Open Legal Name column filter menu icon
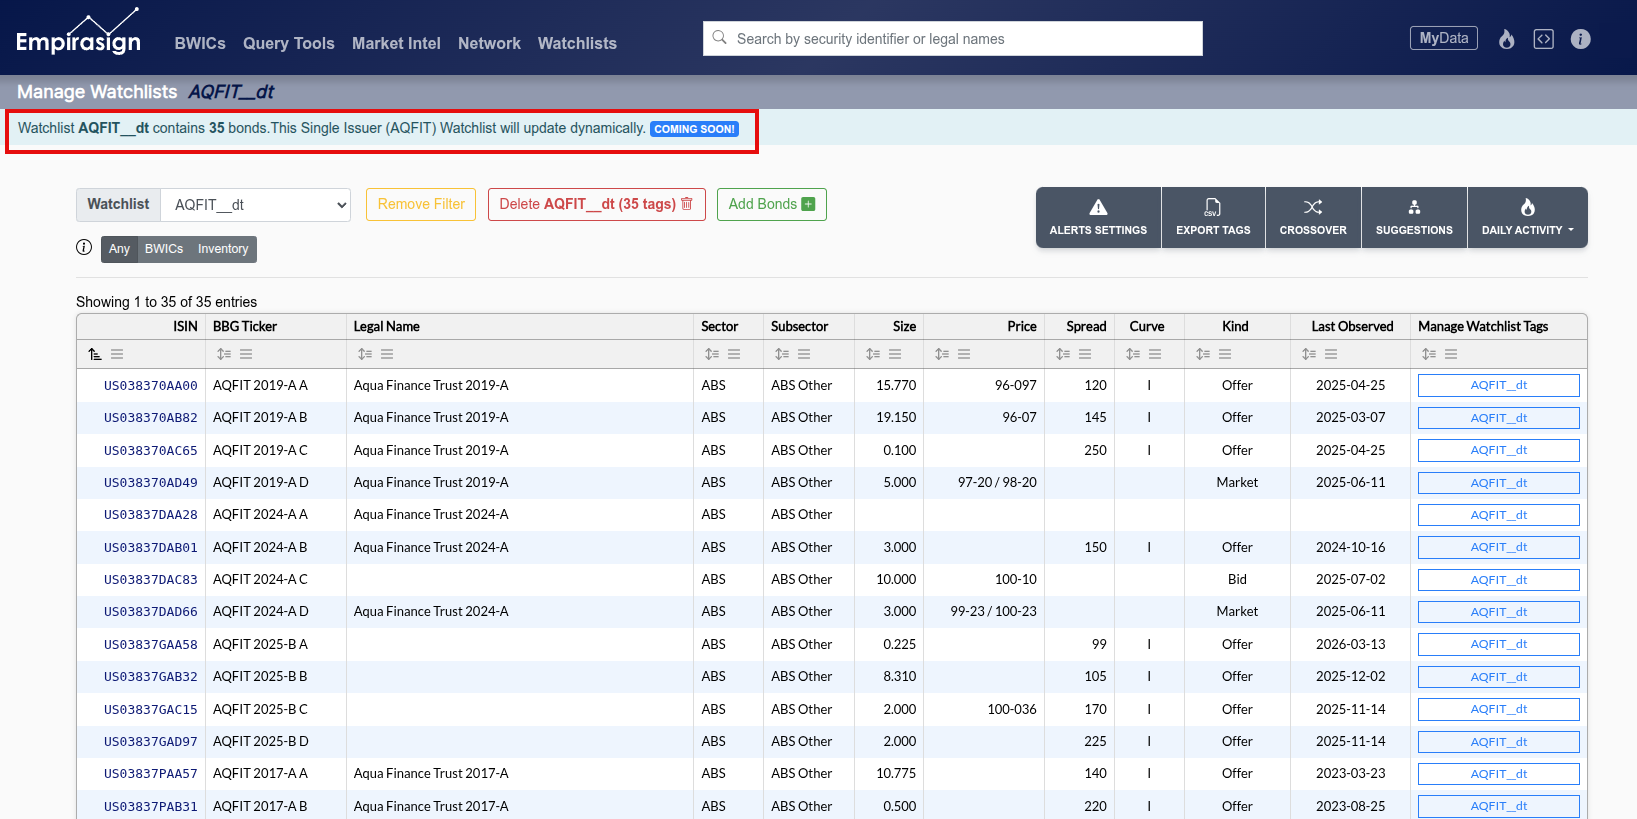This screenshot has width=1637, height=819. tap(387, 354)
